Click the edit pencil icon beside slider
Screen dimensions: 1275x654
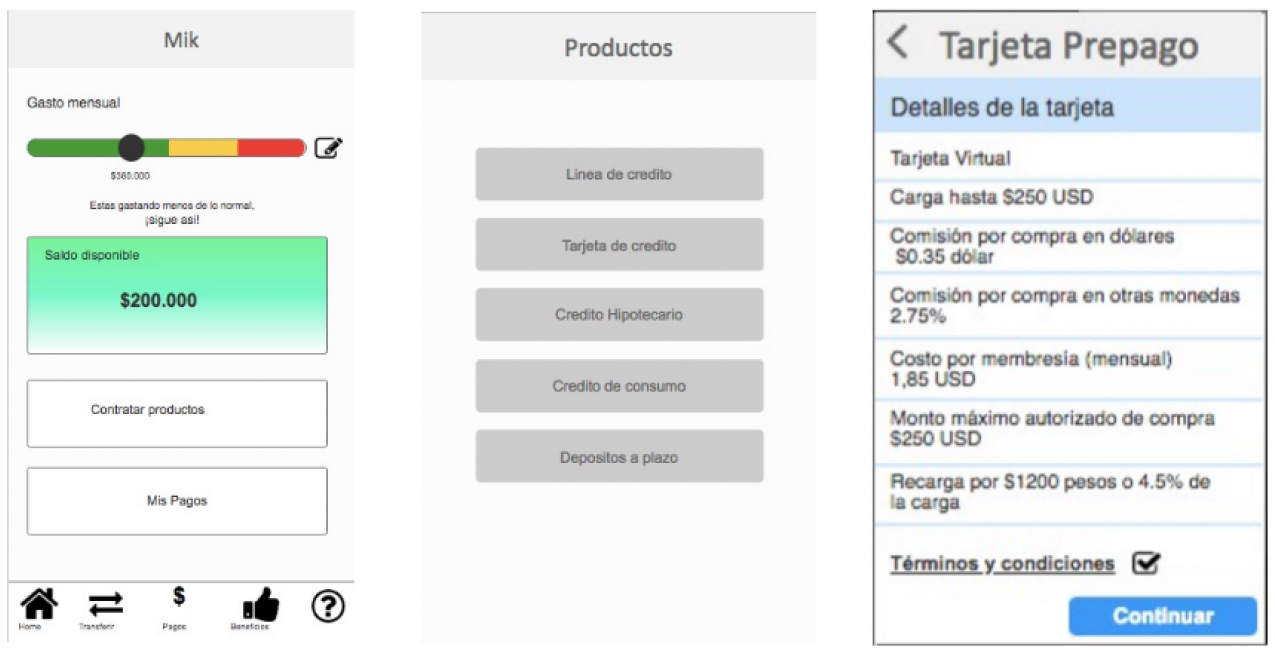[x=328, y=148]
